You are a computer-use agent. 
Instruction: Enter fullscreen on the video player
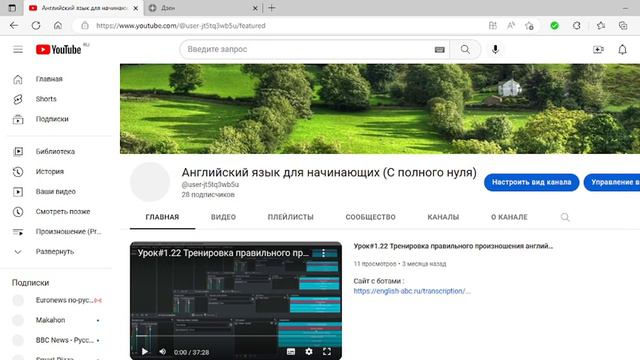pyautogui.click(x=327, y=351)
